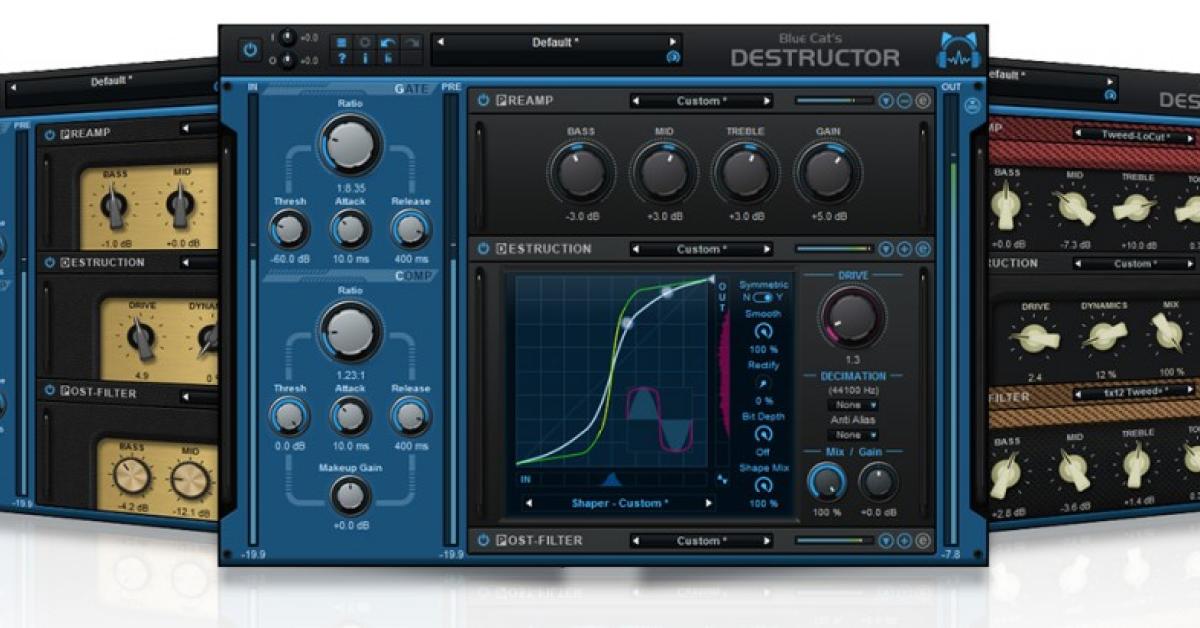
Task: Click the info icon in the toolbar
Action: coord(364,58)
